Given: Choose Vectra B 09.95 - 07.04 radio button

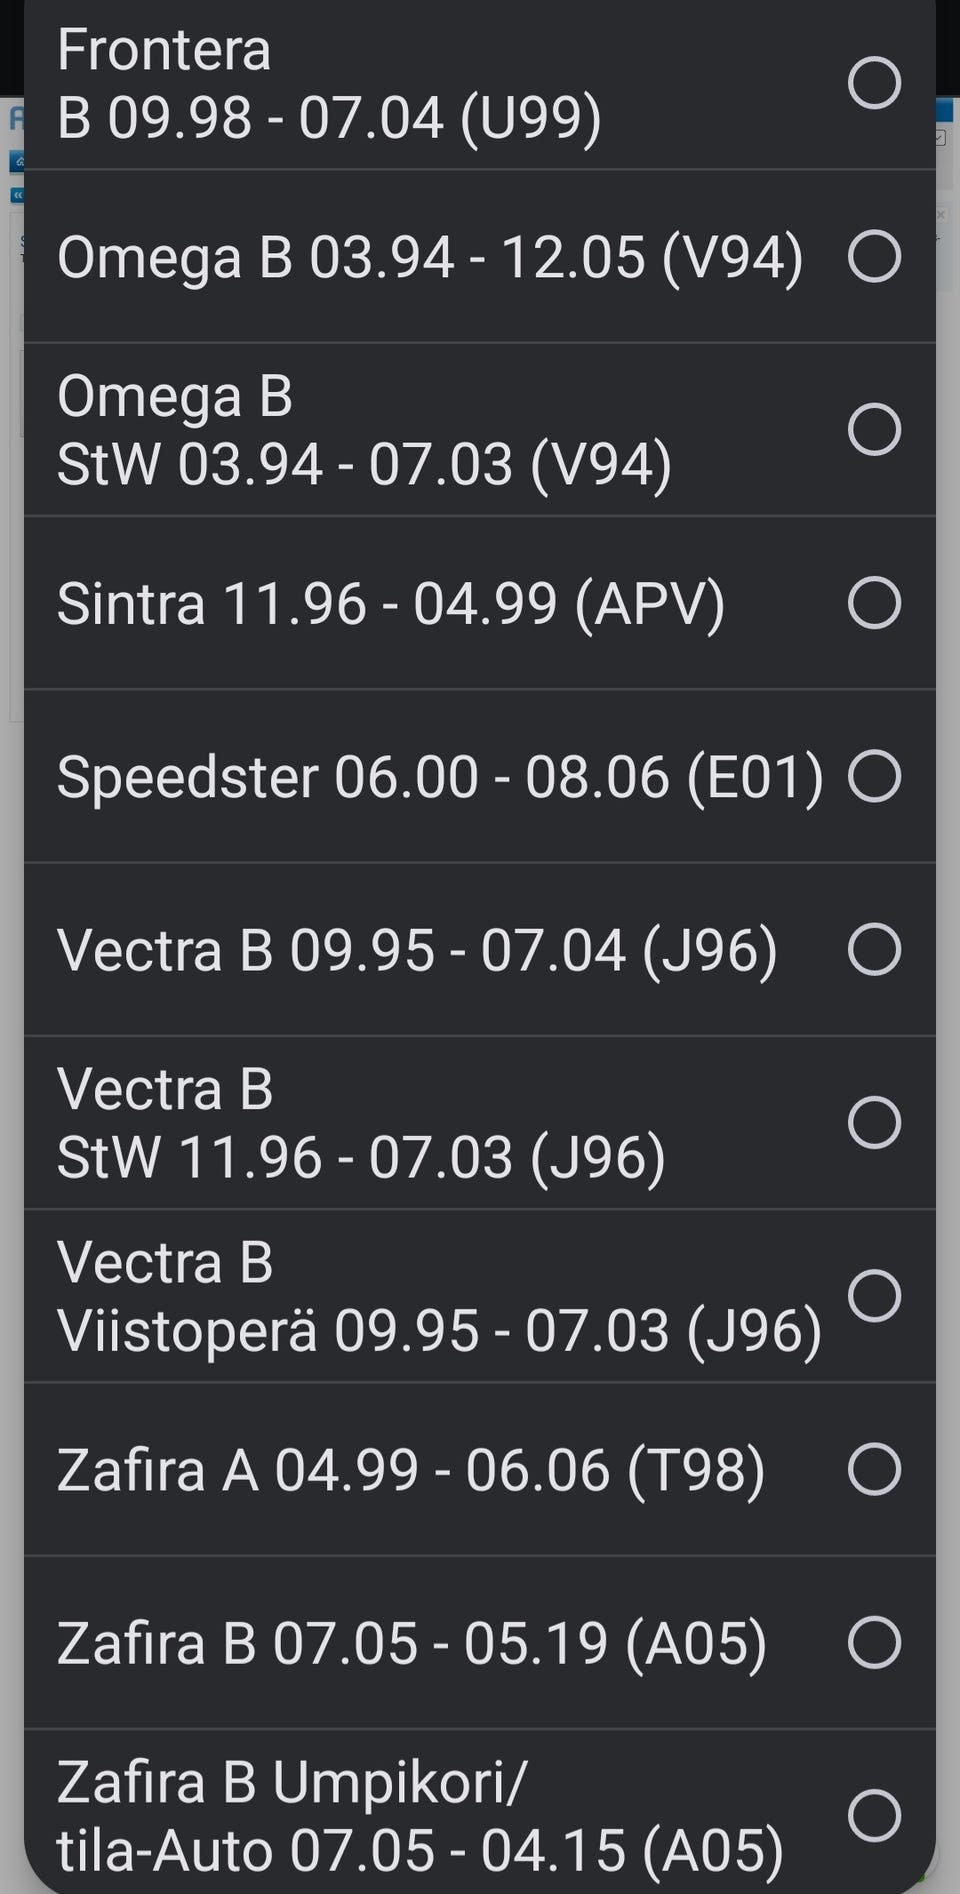Looking at the screenshot, I should [x=874, y=949].
